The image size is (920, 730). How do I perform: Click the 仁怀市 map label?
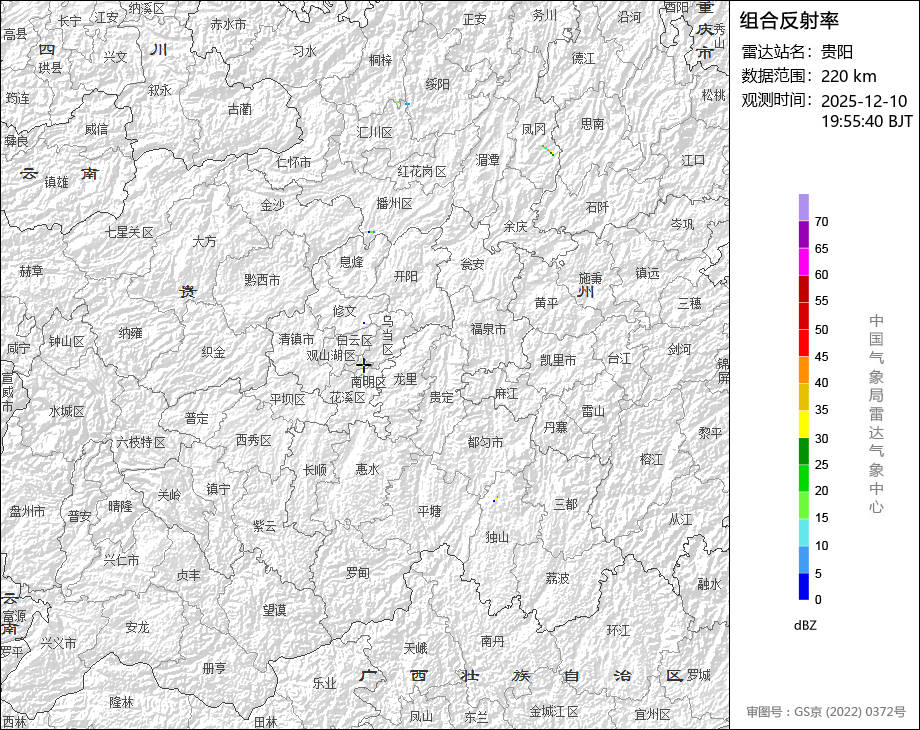click(294, 162)
